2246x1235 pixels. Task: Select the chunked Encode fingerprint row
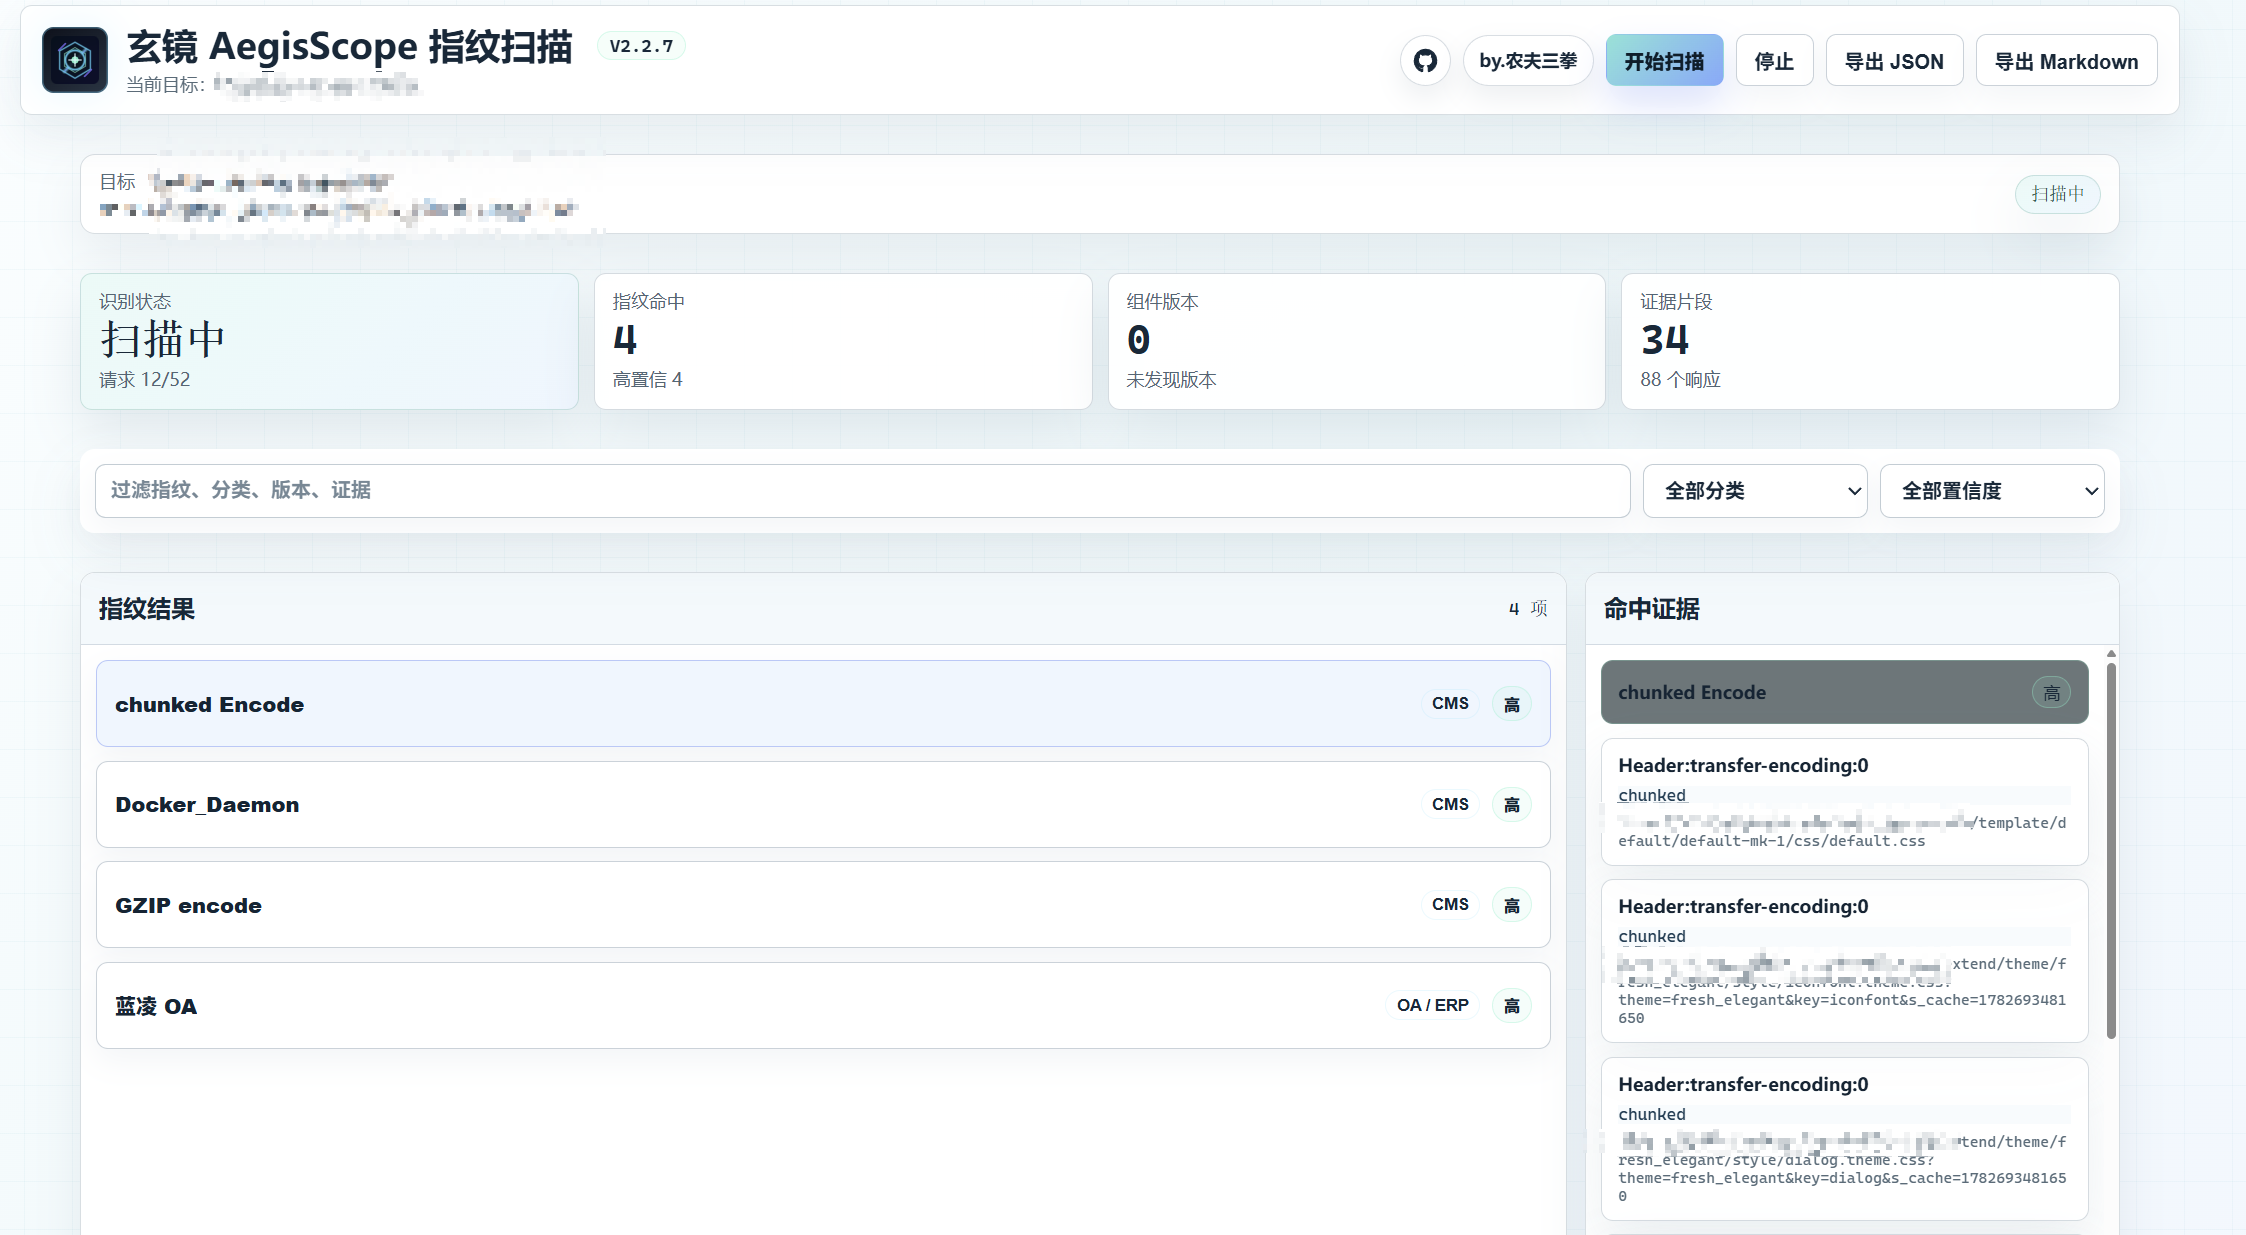823,703
